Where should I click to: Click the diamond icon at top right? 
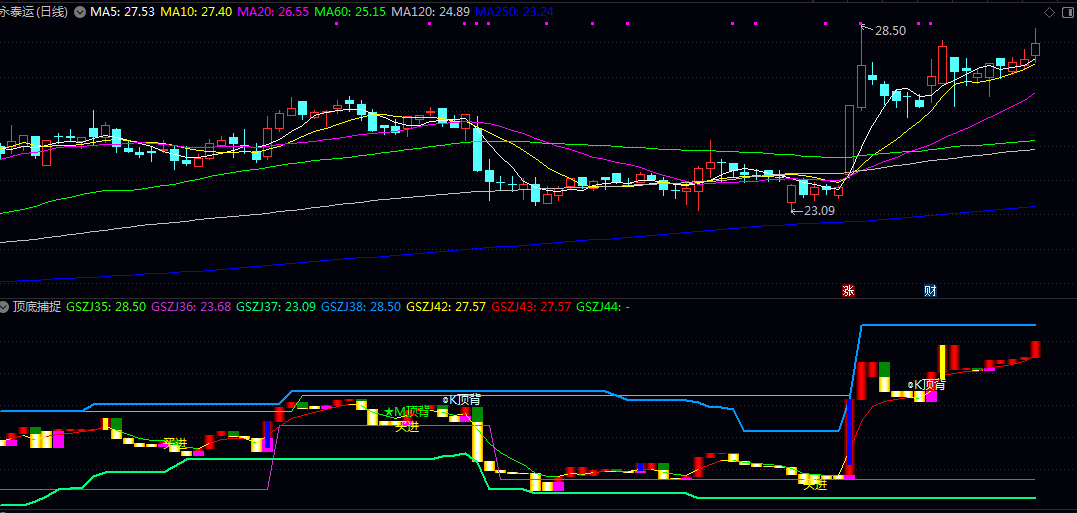coord(1049,12)
